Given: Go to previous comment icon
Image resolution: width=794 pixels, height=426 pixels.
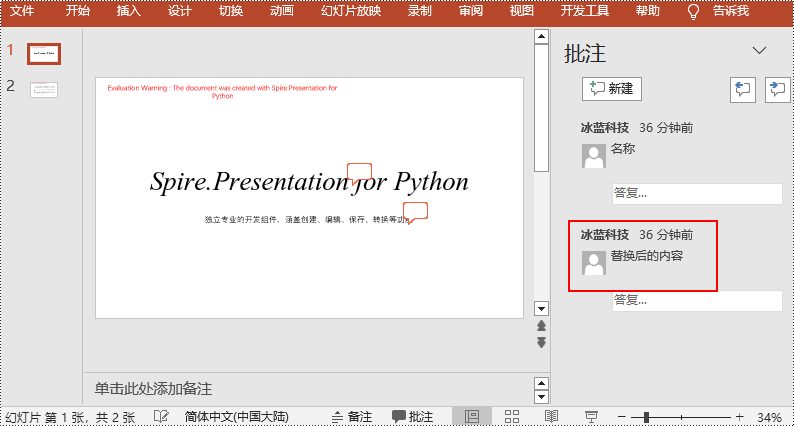Looking at the screenshot, I should [743, 90].
